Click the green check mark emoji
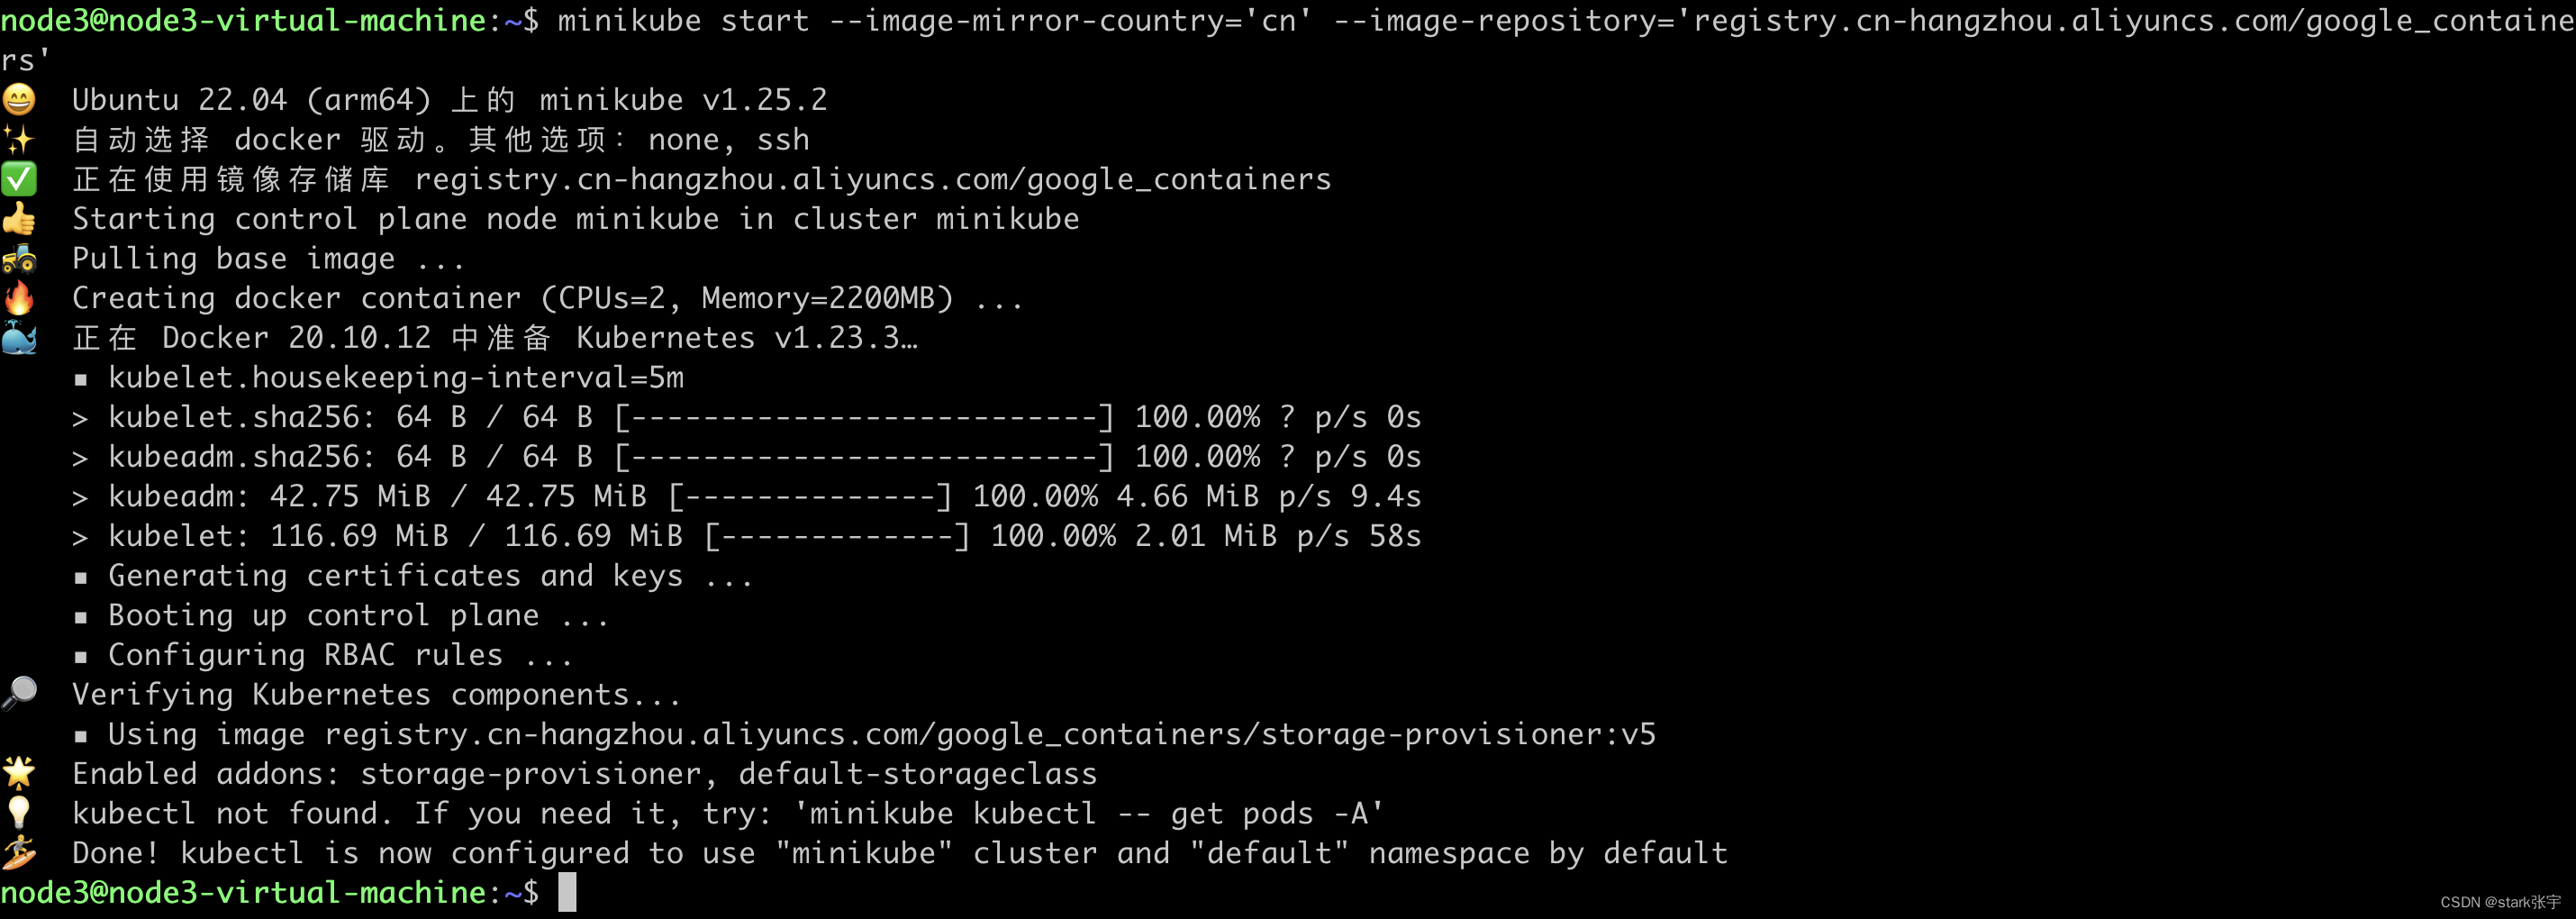 tap(19, 179)
